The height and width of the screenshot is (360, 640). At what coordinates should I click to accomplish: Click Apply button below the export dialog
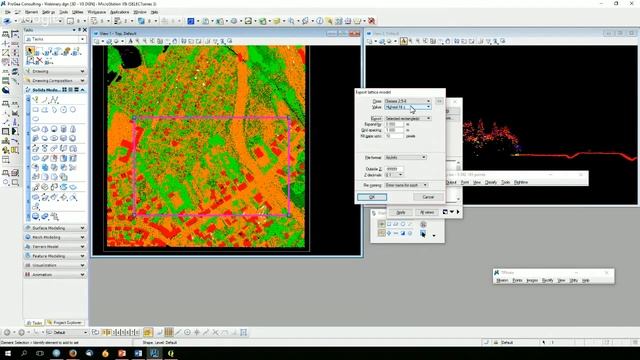coord(401,212)
